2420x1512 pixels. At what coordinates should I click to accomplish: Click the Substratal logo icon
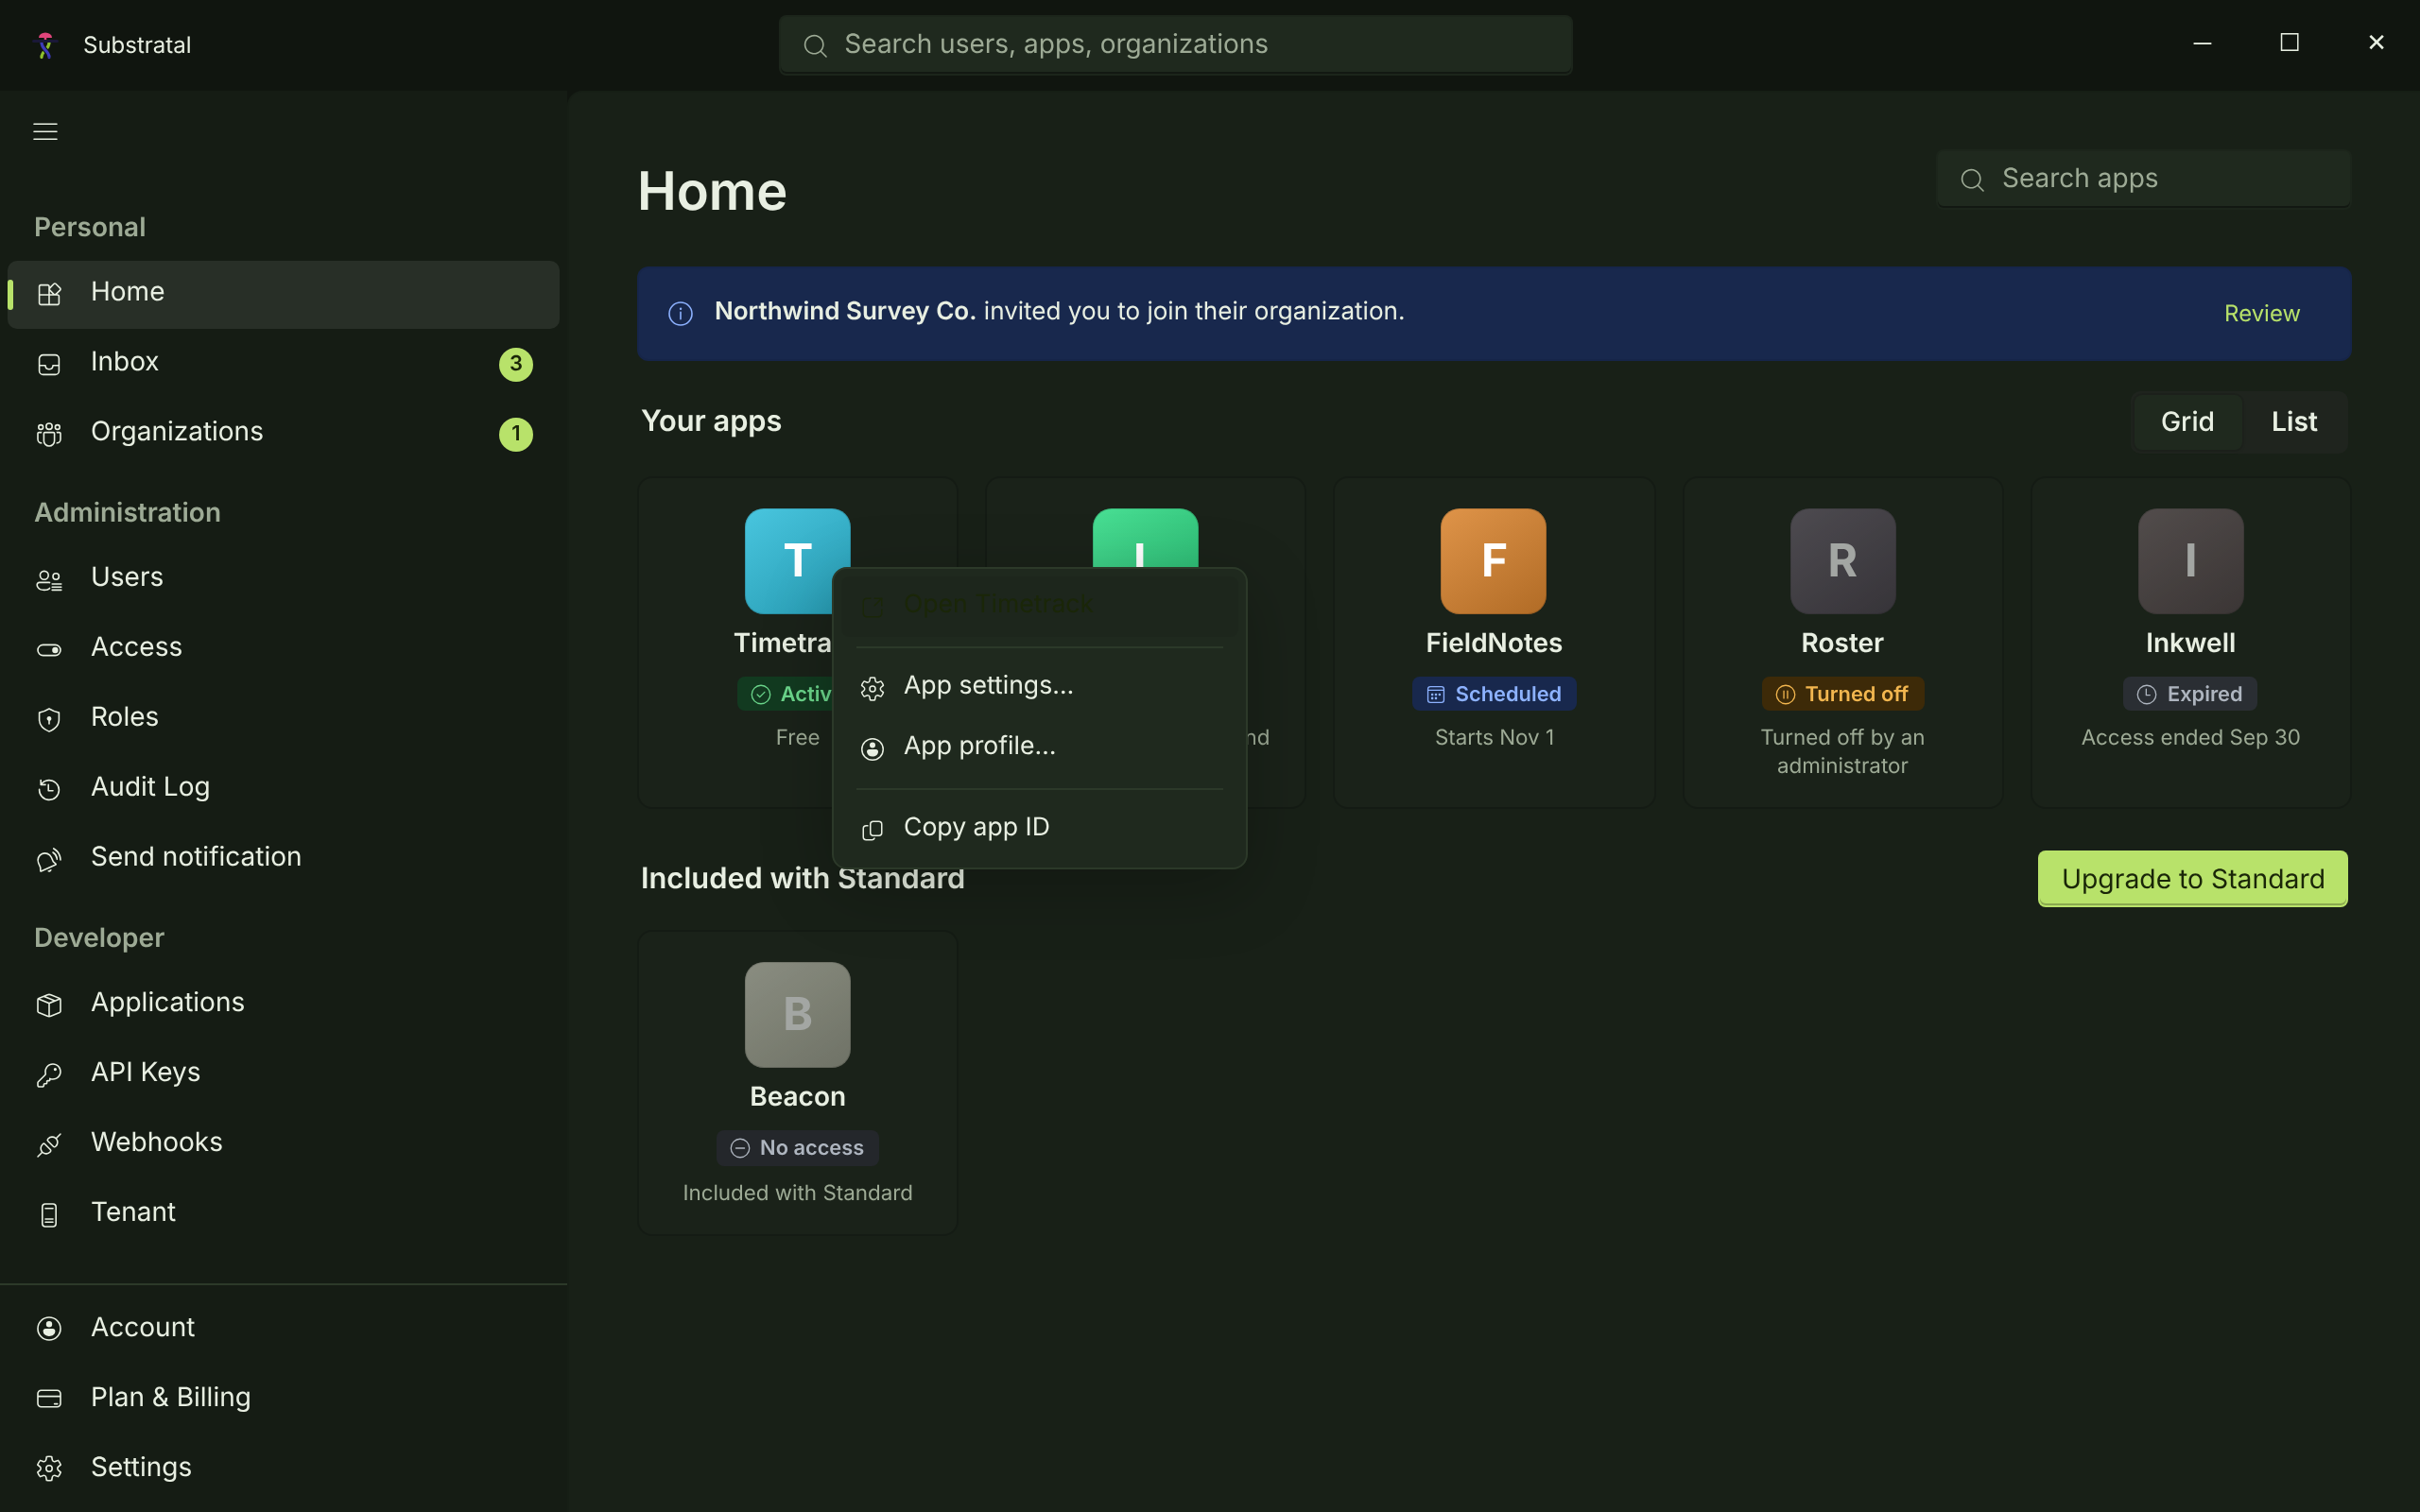click(x=45, y=45)
